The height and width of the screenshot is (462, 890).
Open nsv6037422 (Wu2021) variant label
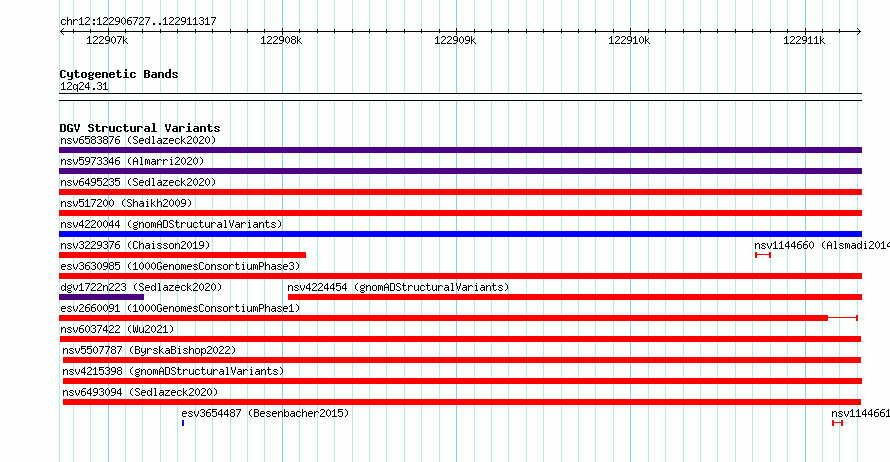117,329
